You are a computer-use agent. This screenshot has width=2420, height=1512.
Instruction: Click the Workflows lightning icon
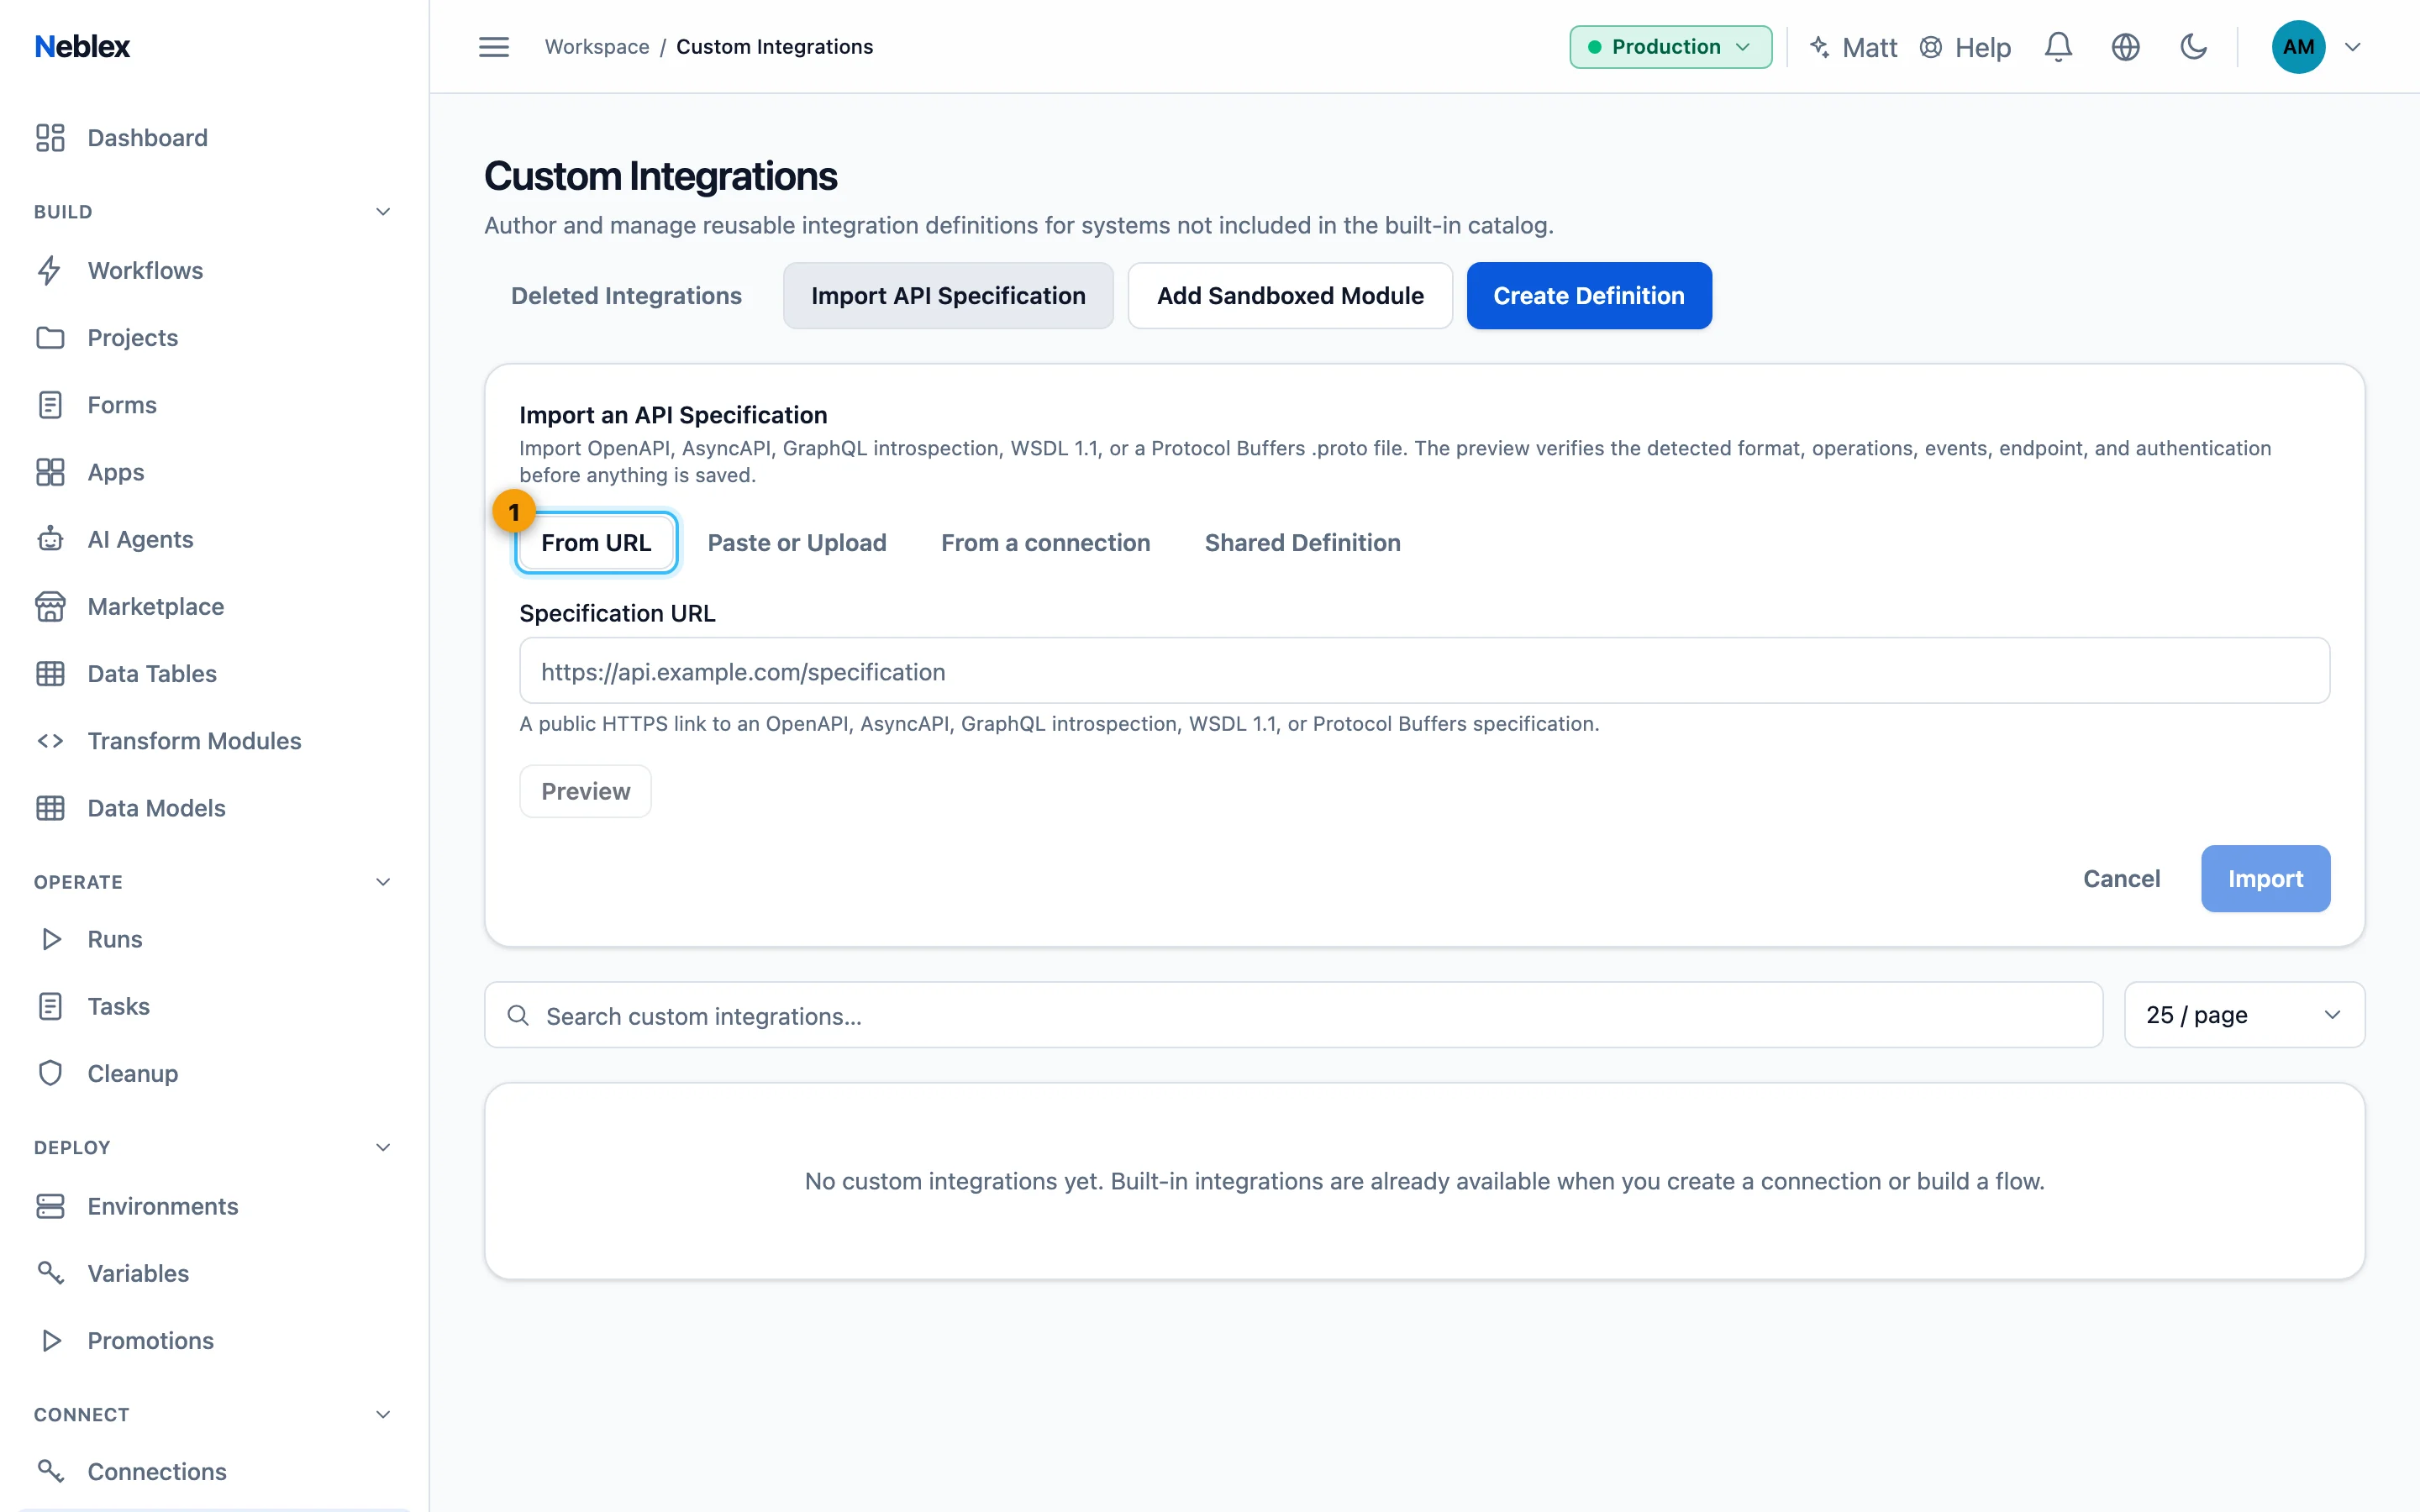tap(50, 270)
